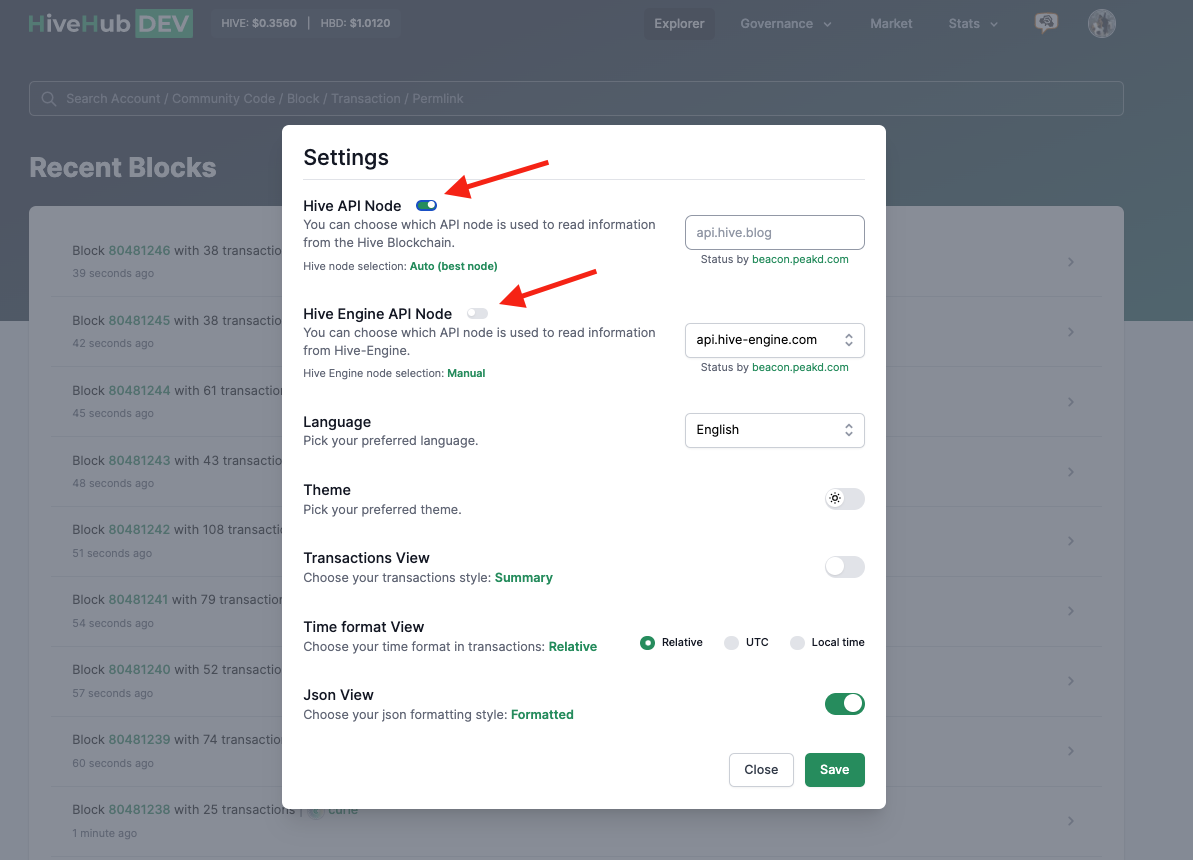Open the Market page

tap(891, 24)
